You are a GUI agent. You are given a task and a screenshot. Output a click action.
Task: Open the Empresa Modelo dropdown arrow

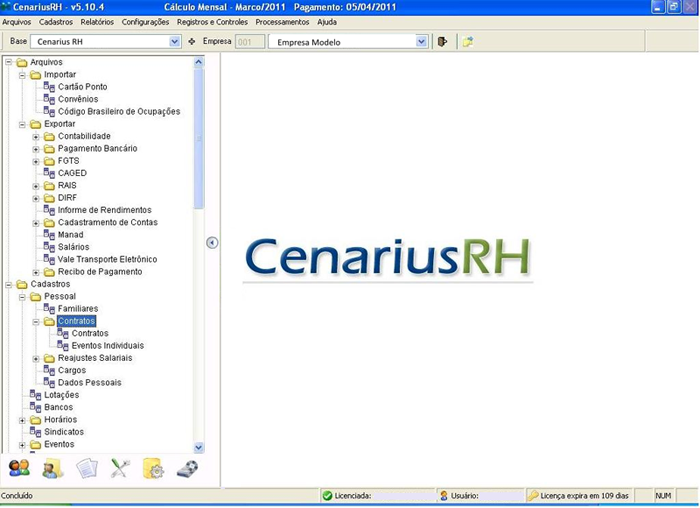click(x=421, y=42)
